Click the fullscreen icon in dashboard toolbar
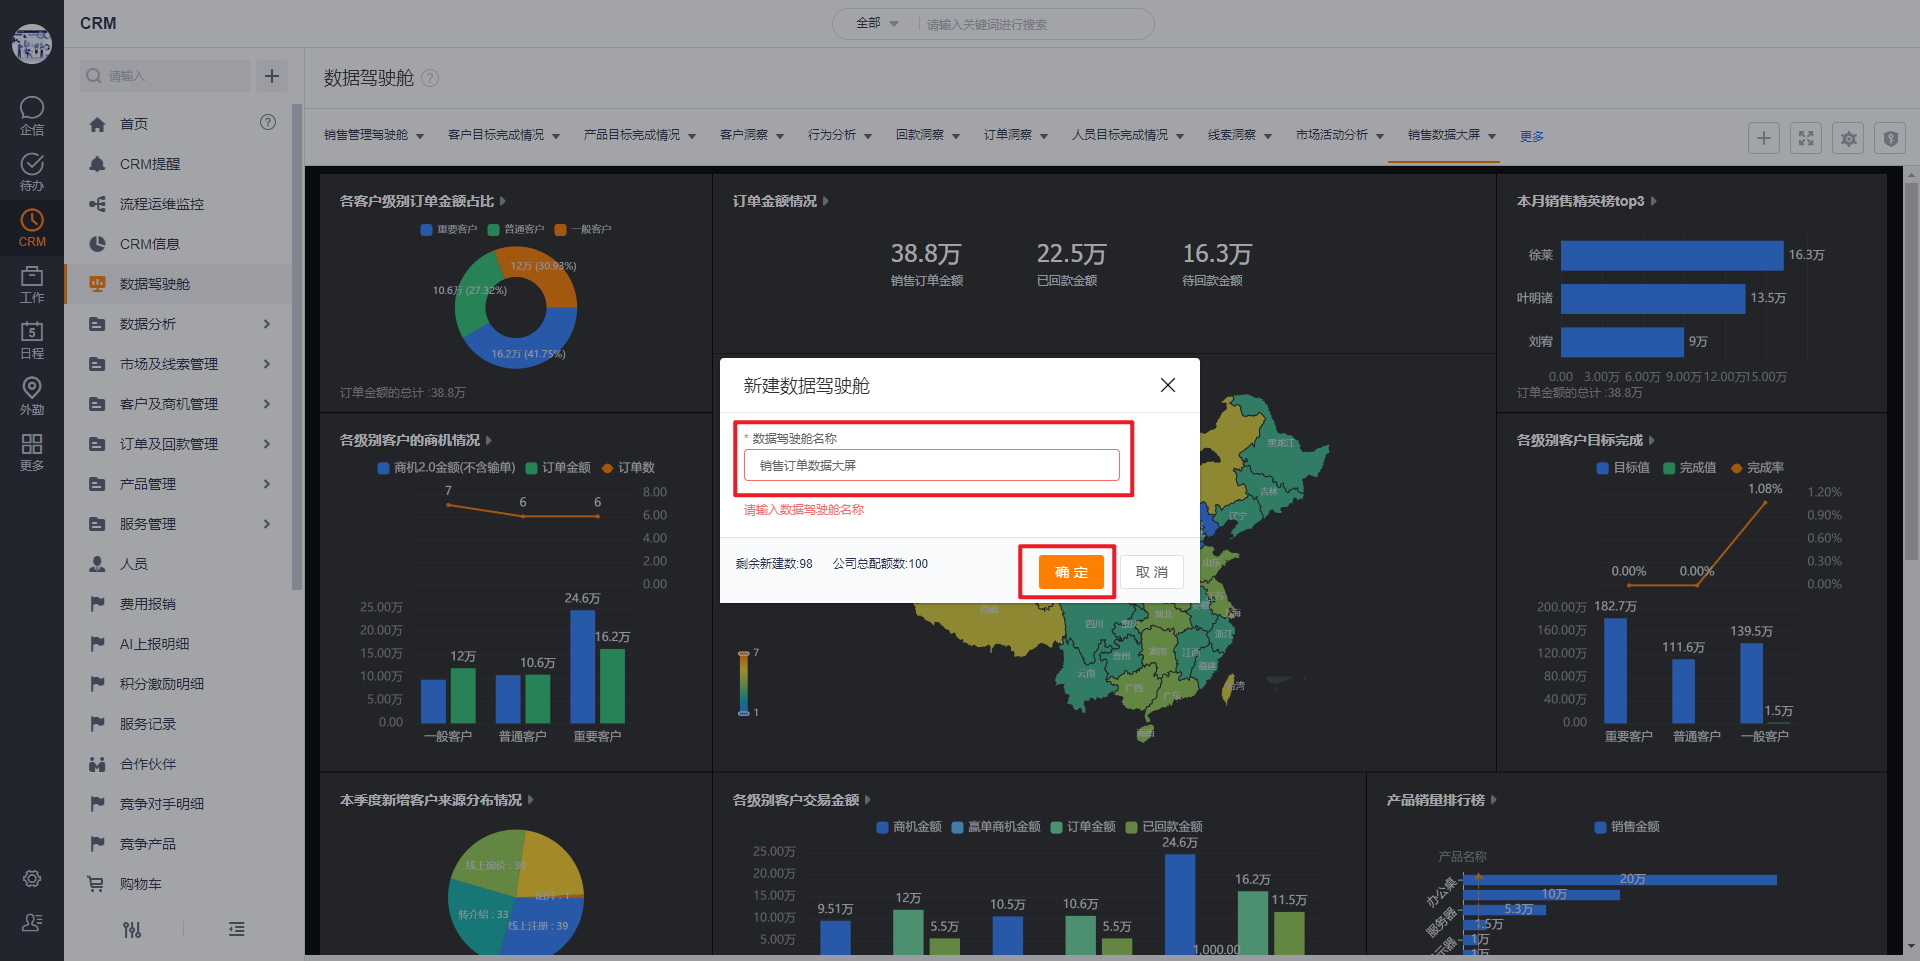This screenshot has width=1920, height=961. click(x=1806, y=138)
